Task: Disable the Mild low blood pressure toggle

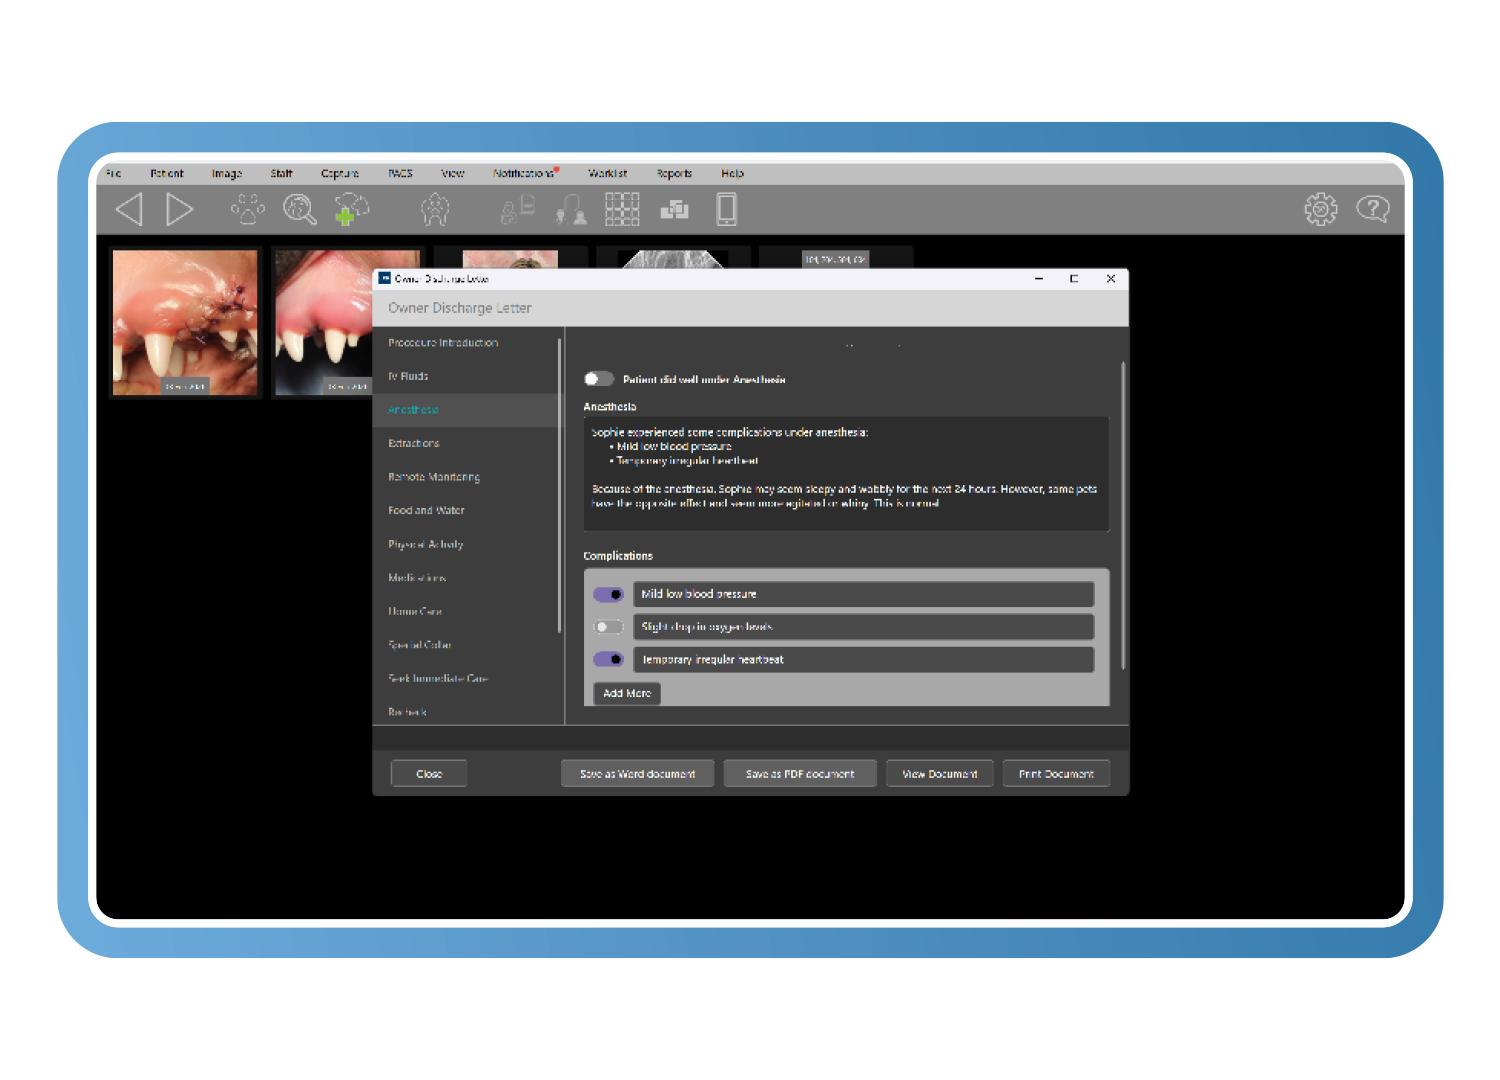Action: (x=608, y=594)
